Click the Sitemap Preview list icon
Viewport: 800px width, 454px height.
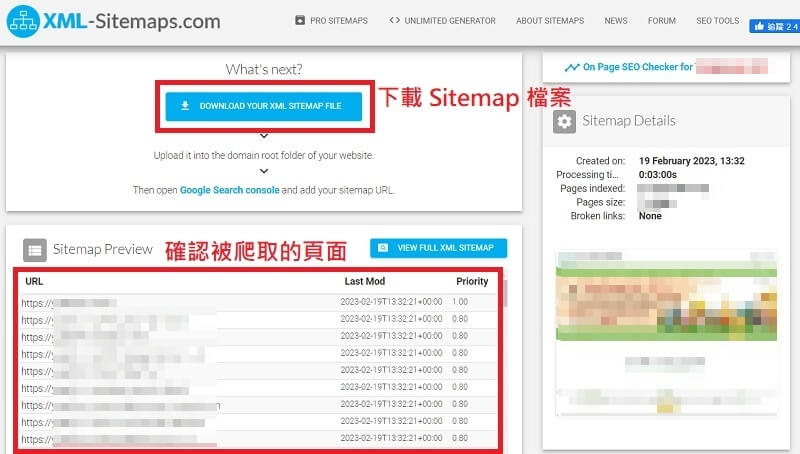click(35, 250)
